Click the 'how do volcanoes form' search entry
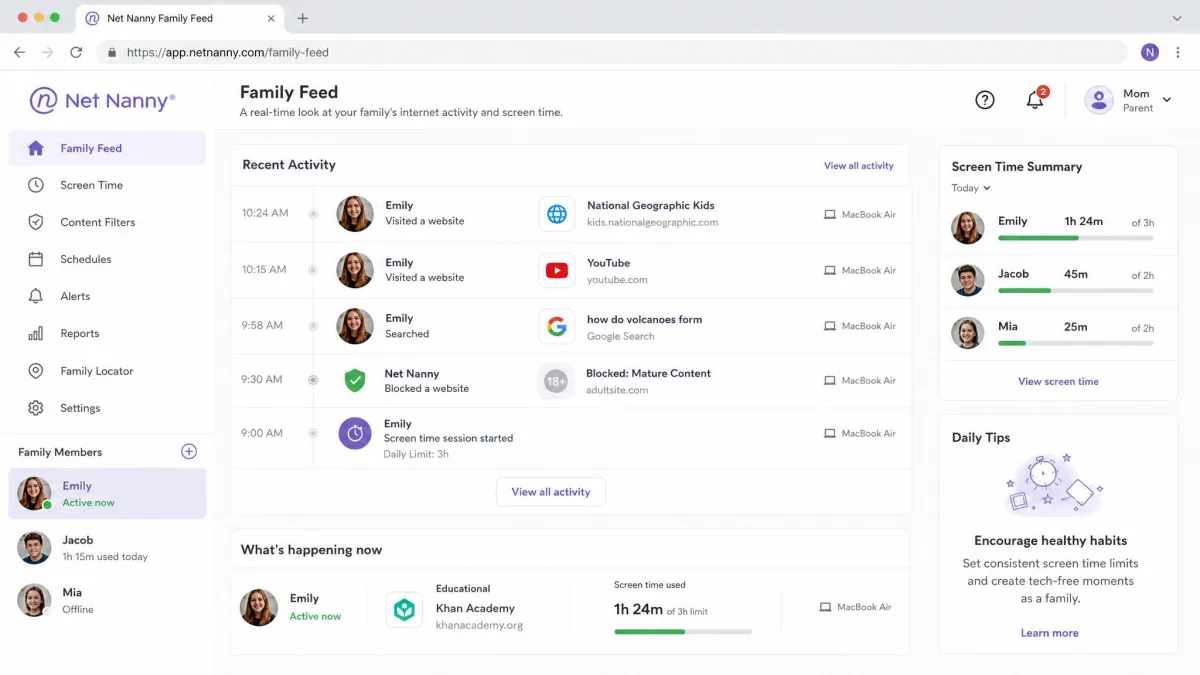The width and height of the screenshot is (1200, 675). click(644, 320)
